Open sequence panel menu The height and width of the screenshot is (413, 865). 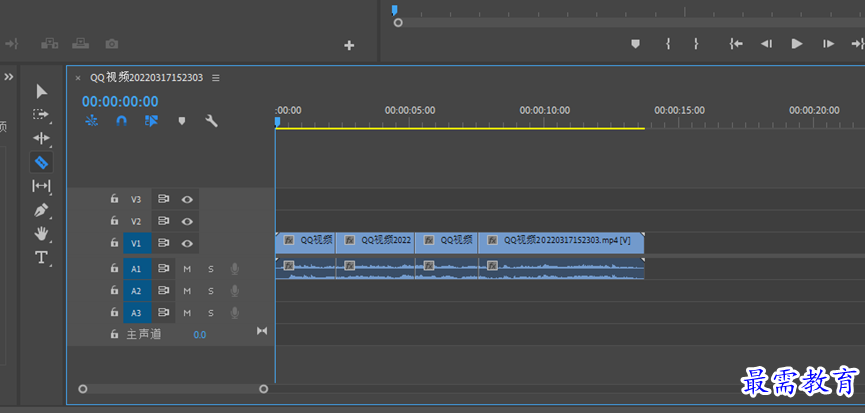216,78
